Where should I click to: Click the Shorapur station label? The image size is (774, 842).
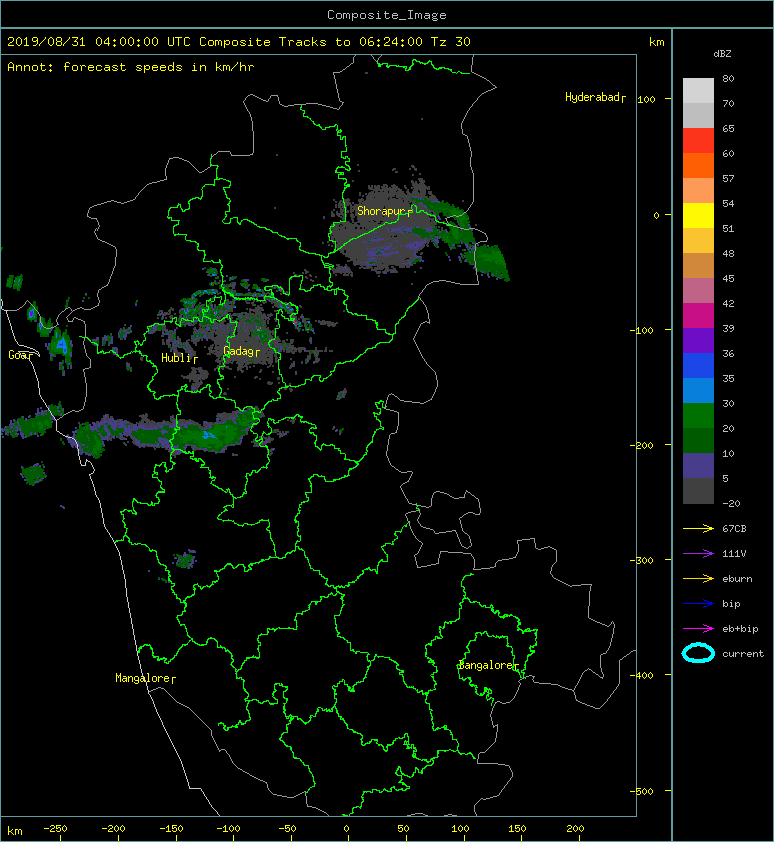pyautogui.click(x=384, y=211)
